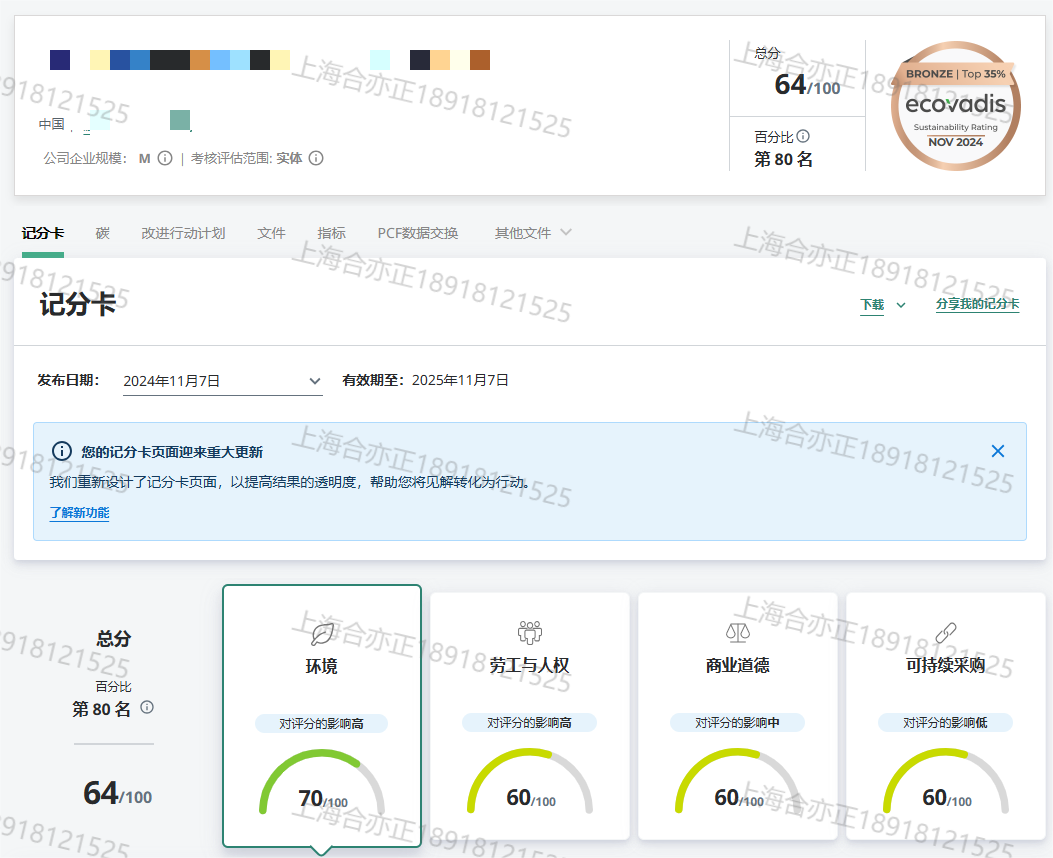The height and width of the screenshot is (858, 1053).
Task: Click the business ethics scales icon
Action: click(737, 632)
